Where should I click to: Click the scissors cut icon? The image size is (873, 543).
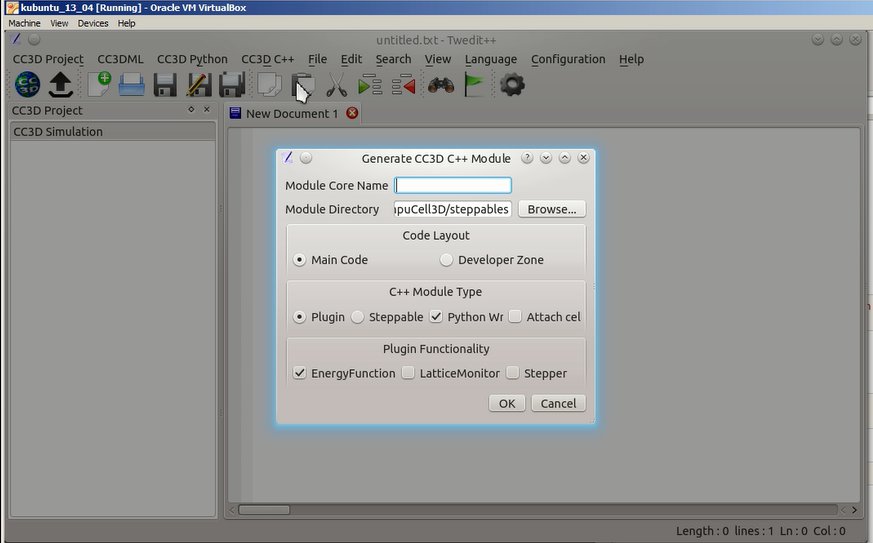[337, 85]
